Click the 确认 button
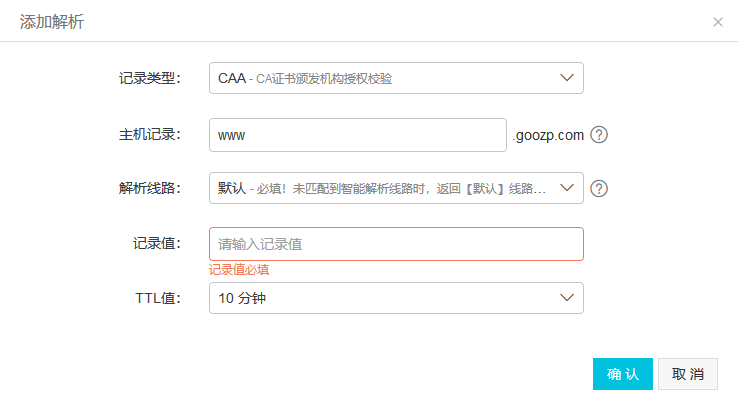Viewport: 738px width, 401px height. click(623, 374)
